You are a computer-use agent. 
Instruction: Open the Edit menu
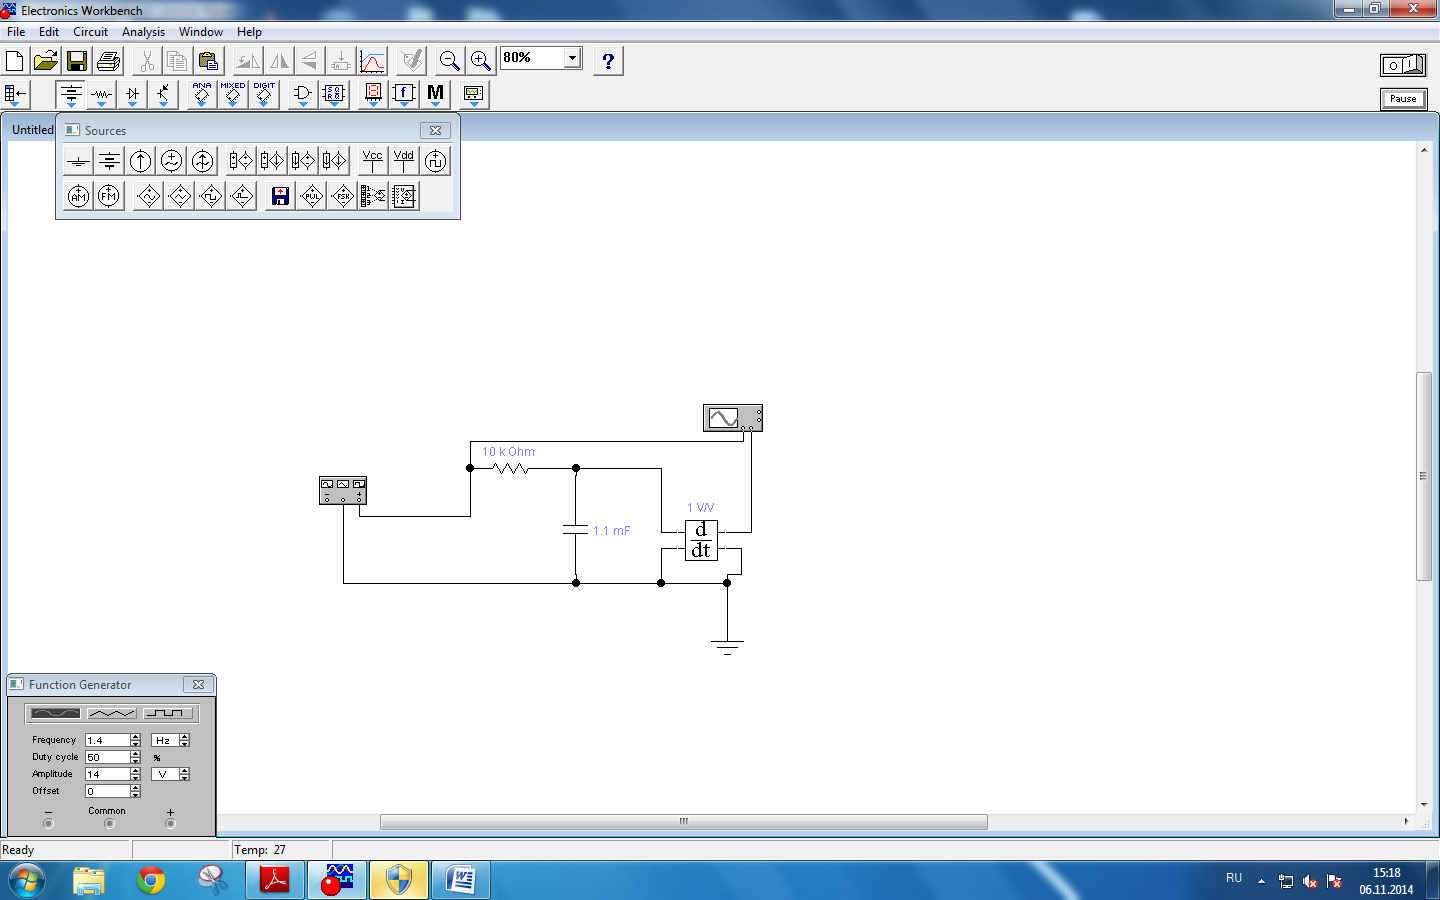(49, 32)
